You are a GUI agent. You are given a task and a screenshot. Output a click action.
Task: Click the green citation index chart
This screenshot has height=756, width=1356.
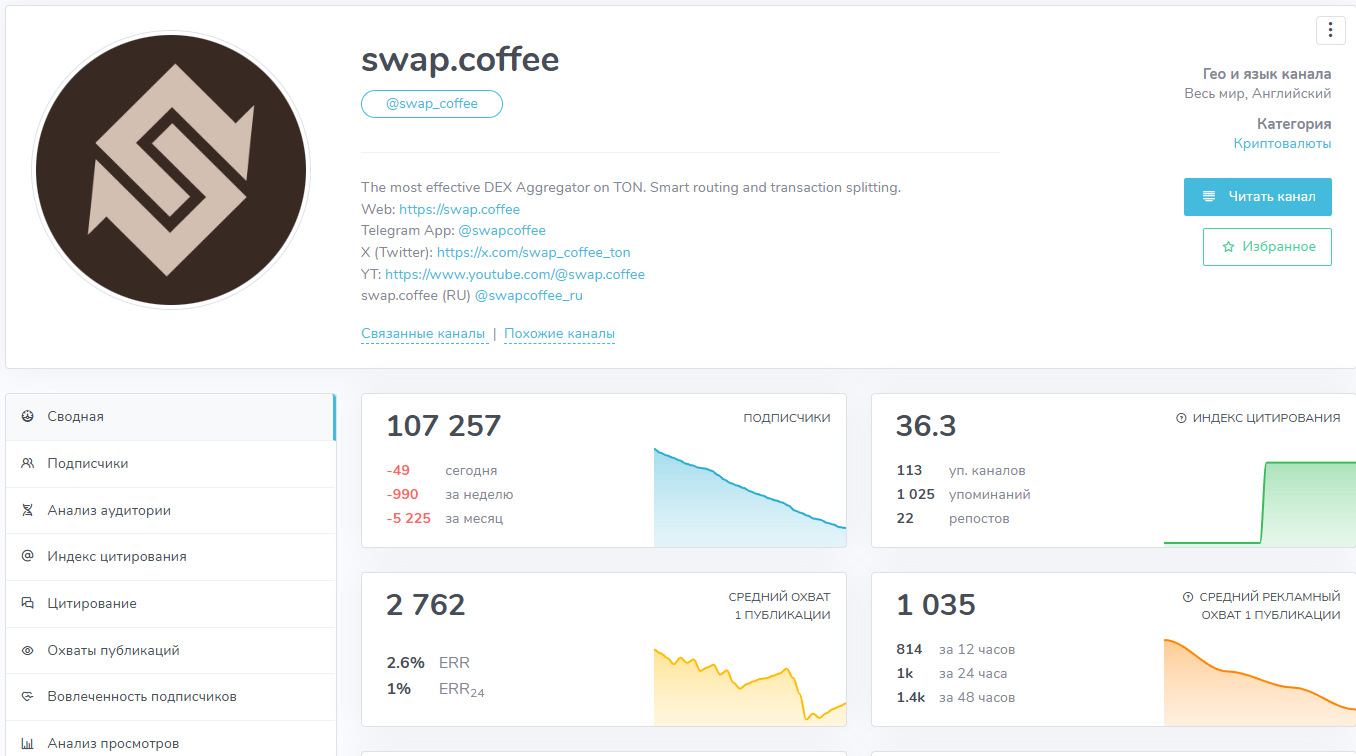click(1260, 503)
